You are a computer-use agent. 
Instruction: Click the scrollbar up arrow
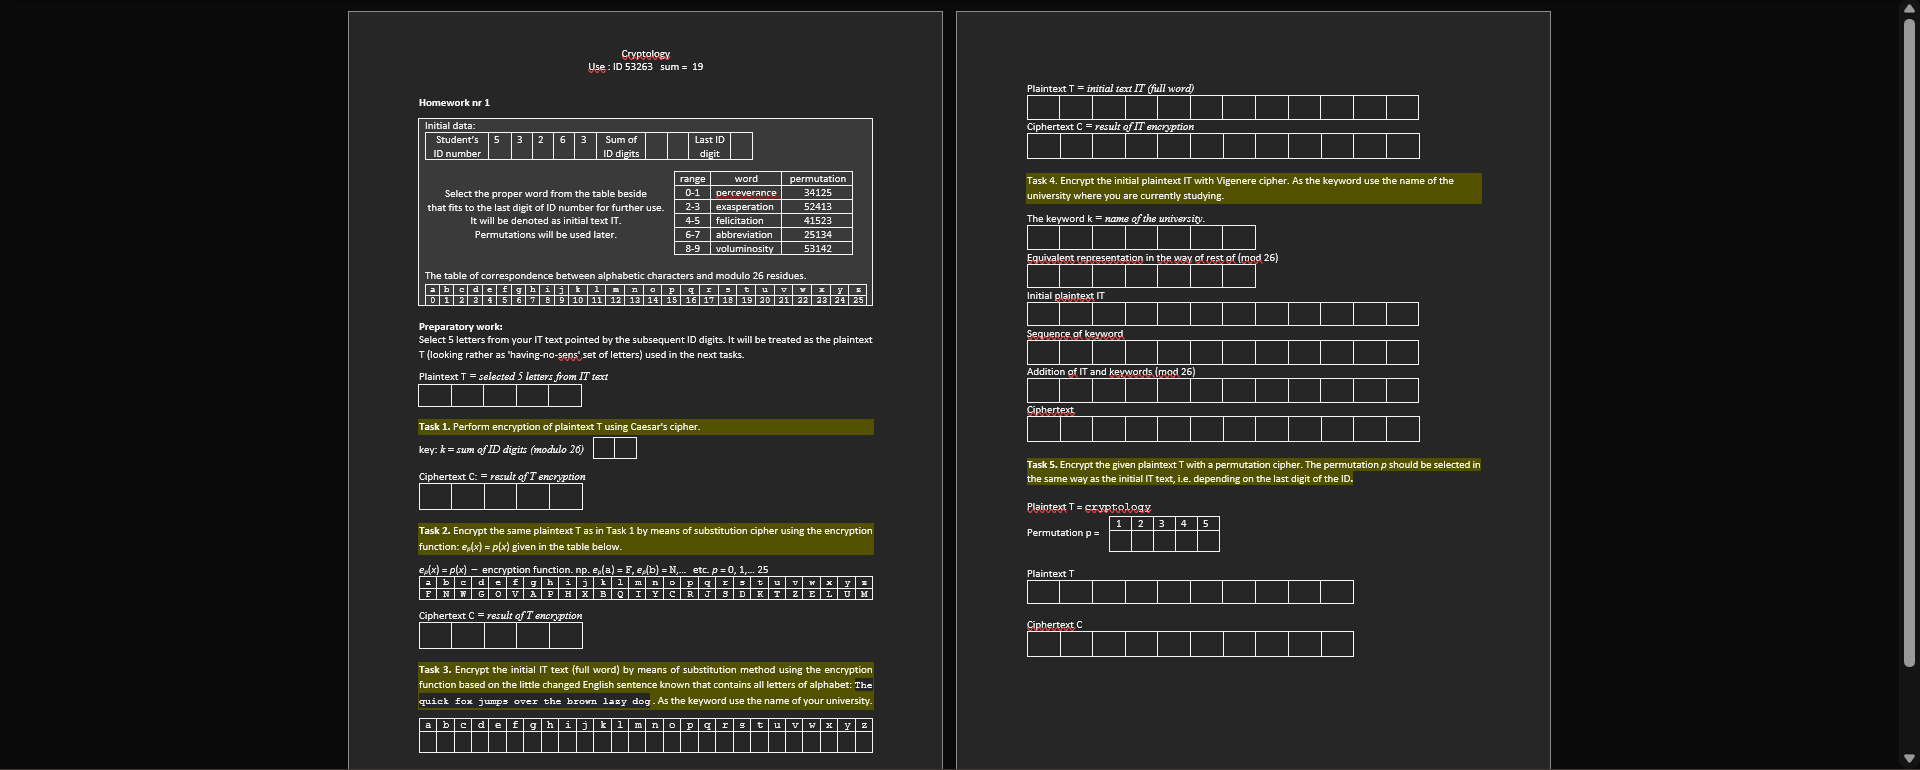[1909, 8]
